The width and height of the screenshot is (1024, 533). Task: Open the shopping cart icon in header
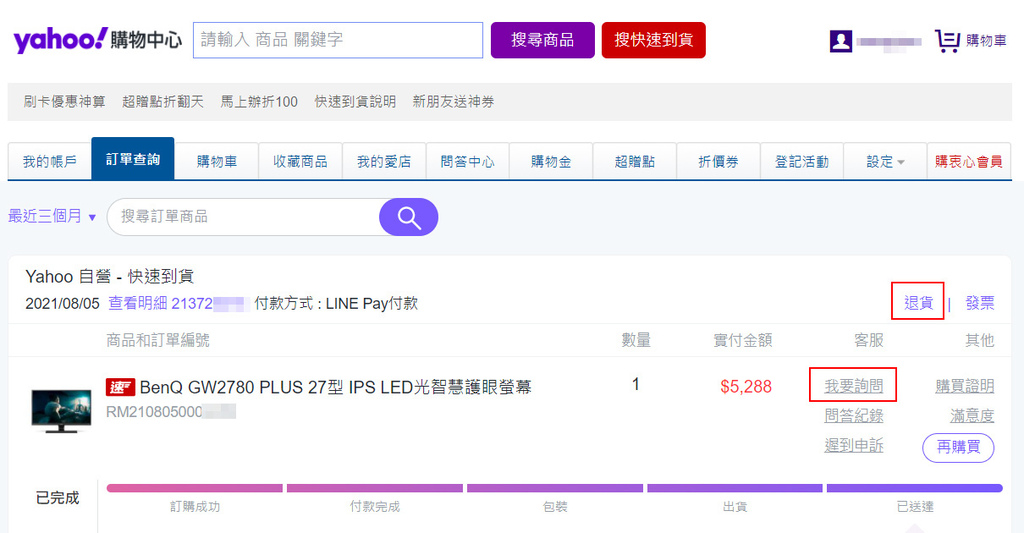[x=947, y=41]
